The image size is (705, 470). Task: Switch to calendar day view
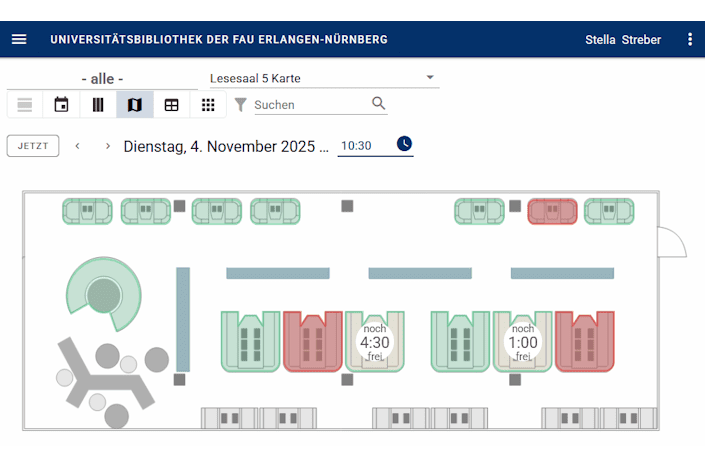(x=61, y=105)
